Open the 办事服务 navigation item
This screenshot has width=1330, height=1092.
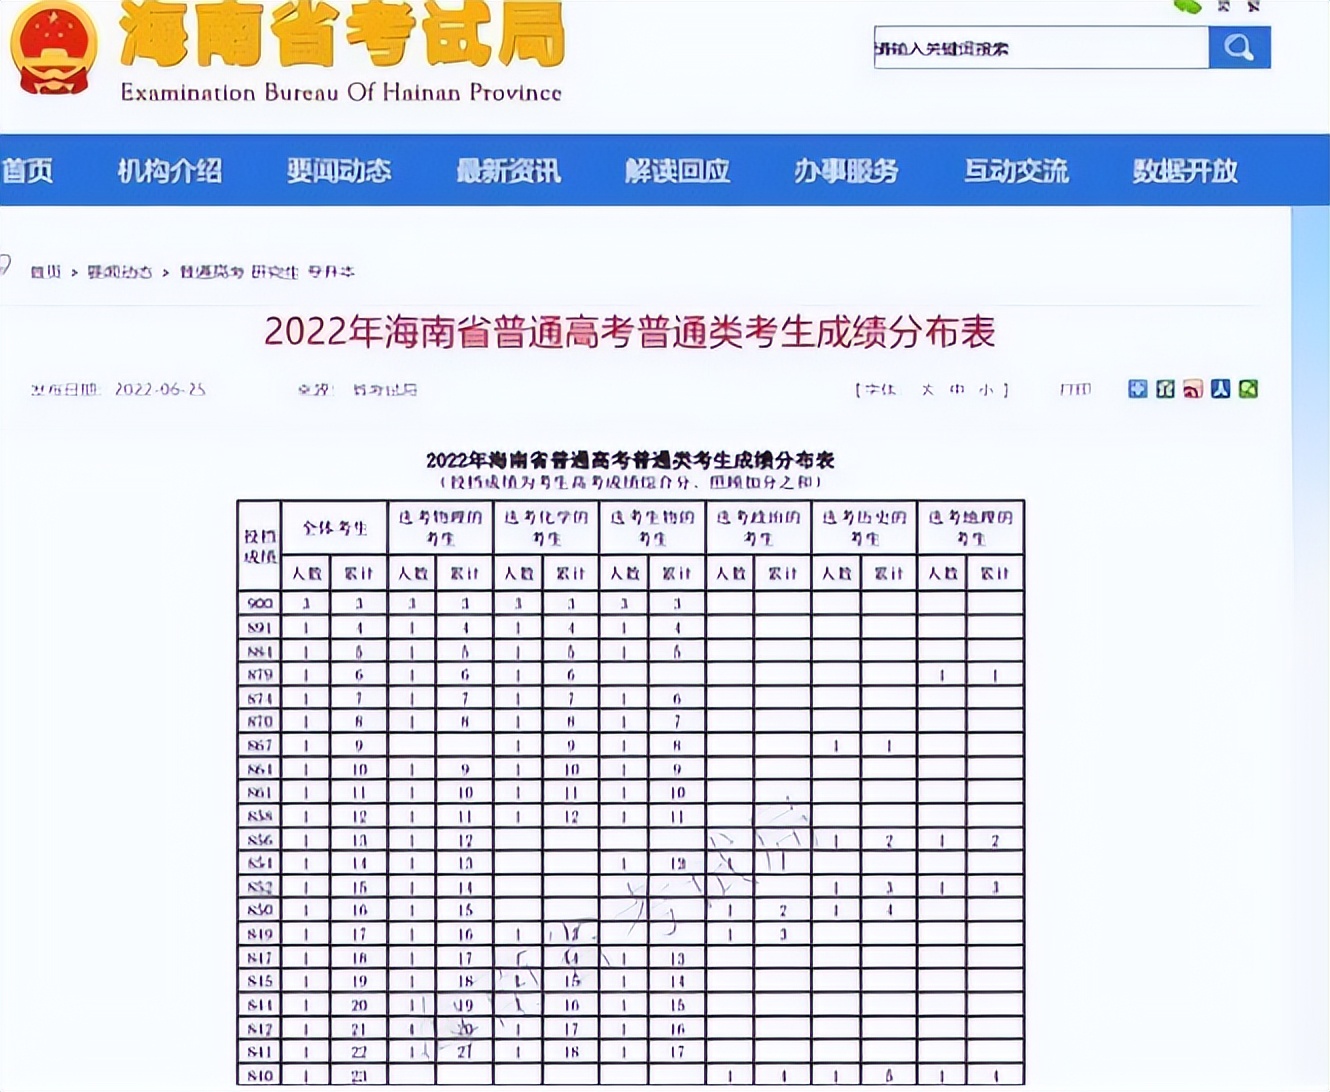click(x=846, y=171)
